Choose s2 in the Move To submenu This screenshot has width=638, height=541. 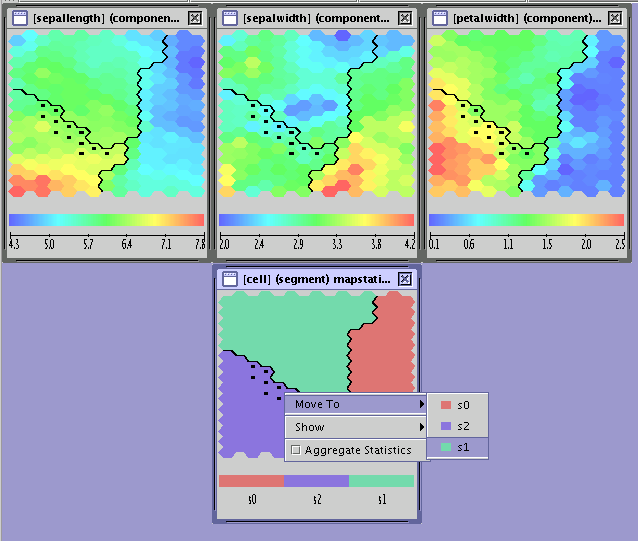pyautogui.click(x=458, y=426)
